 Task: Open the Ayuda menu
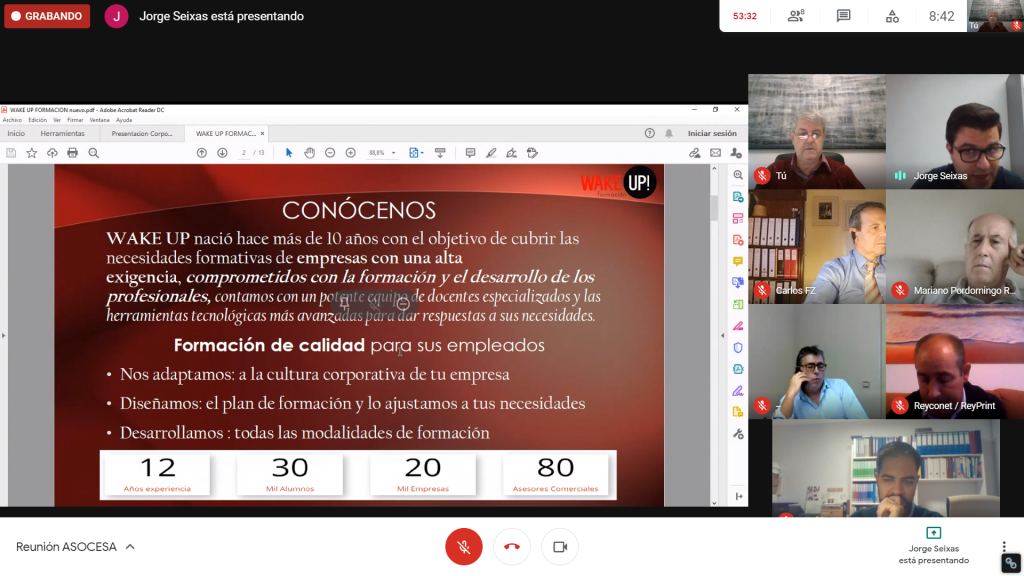[124, 120]
